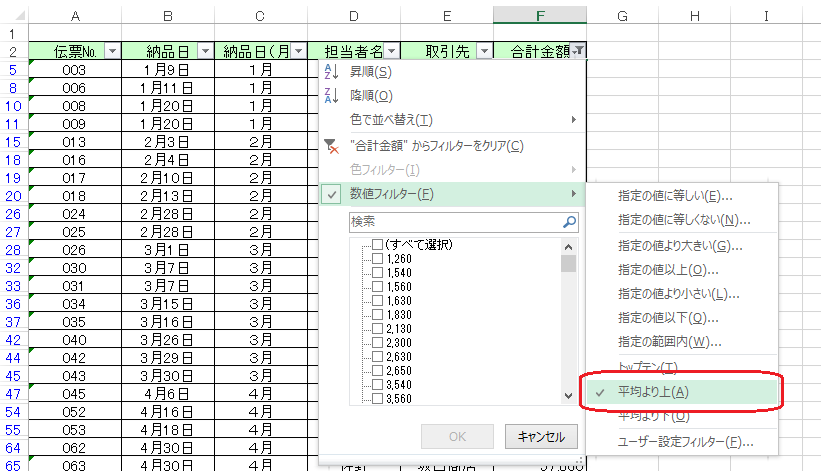Choose 指定の値より小さい(L)... filter
821x471 pixels.
[x=682, y=294]
